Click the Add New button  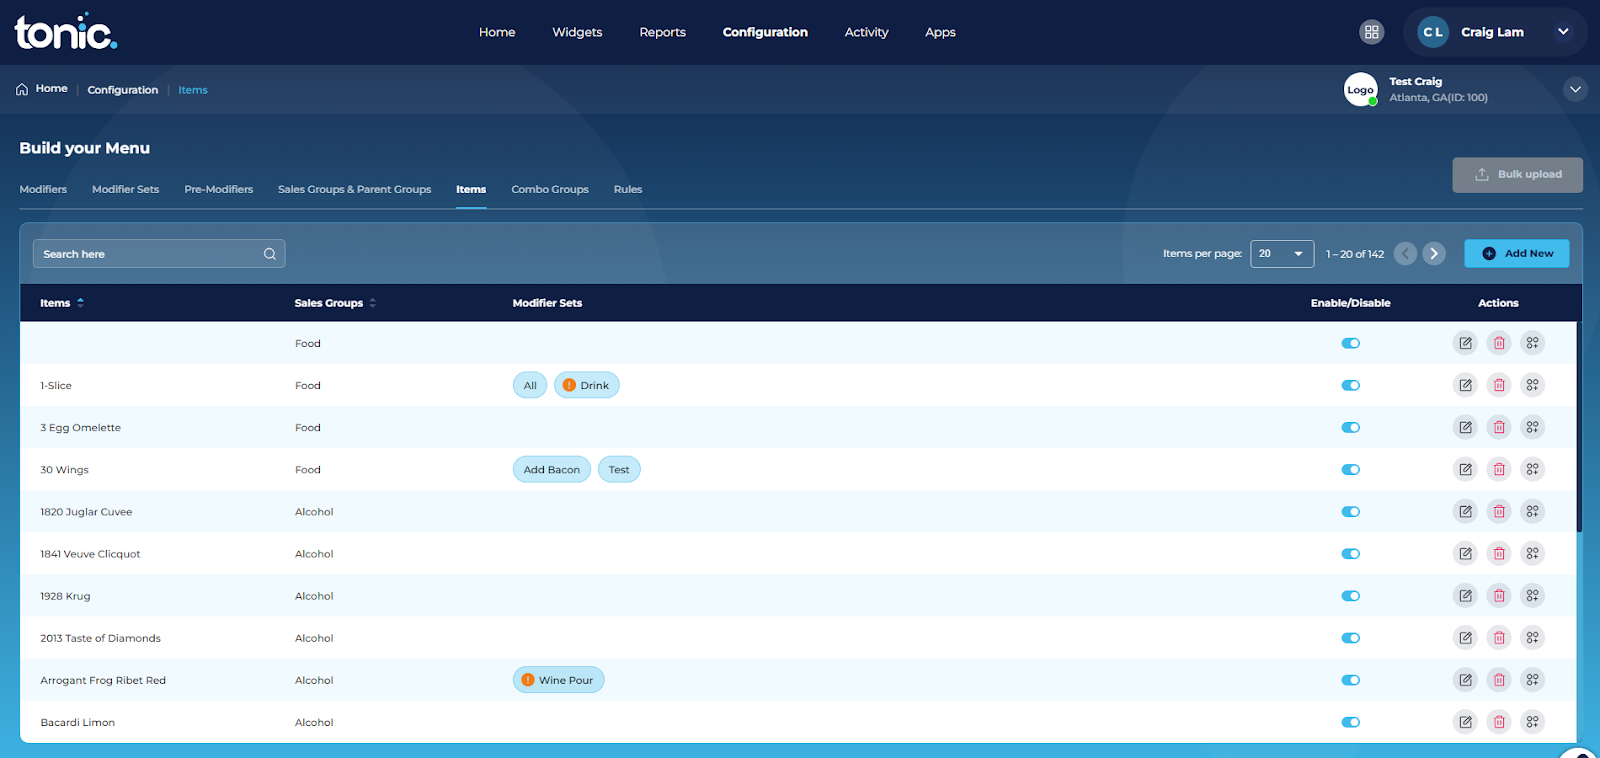1517,254
